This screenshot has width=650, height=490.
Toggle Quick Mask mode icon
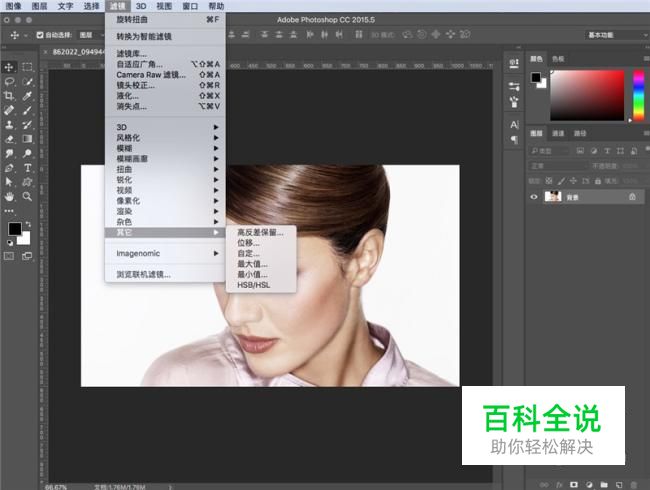click(10, 256)
